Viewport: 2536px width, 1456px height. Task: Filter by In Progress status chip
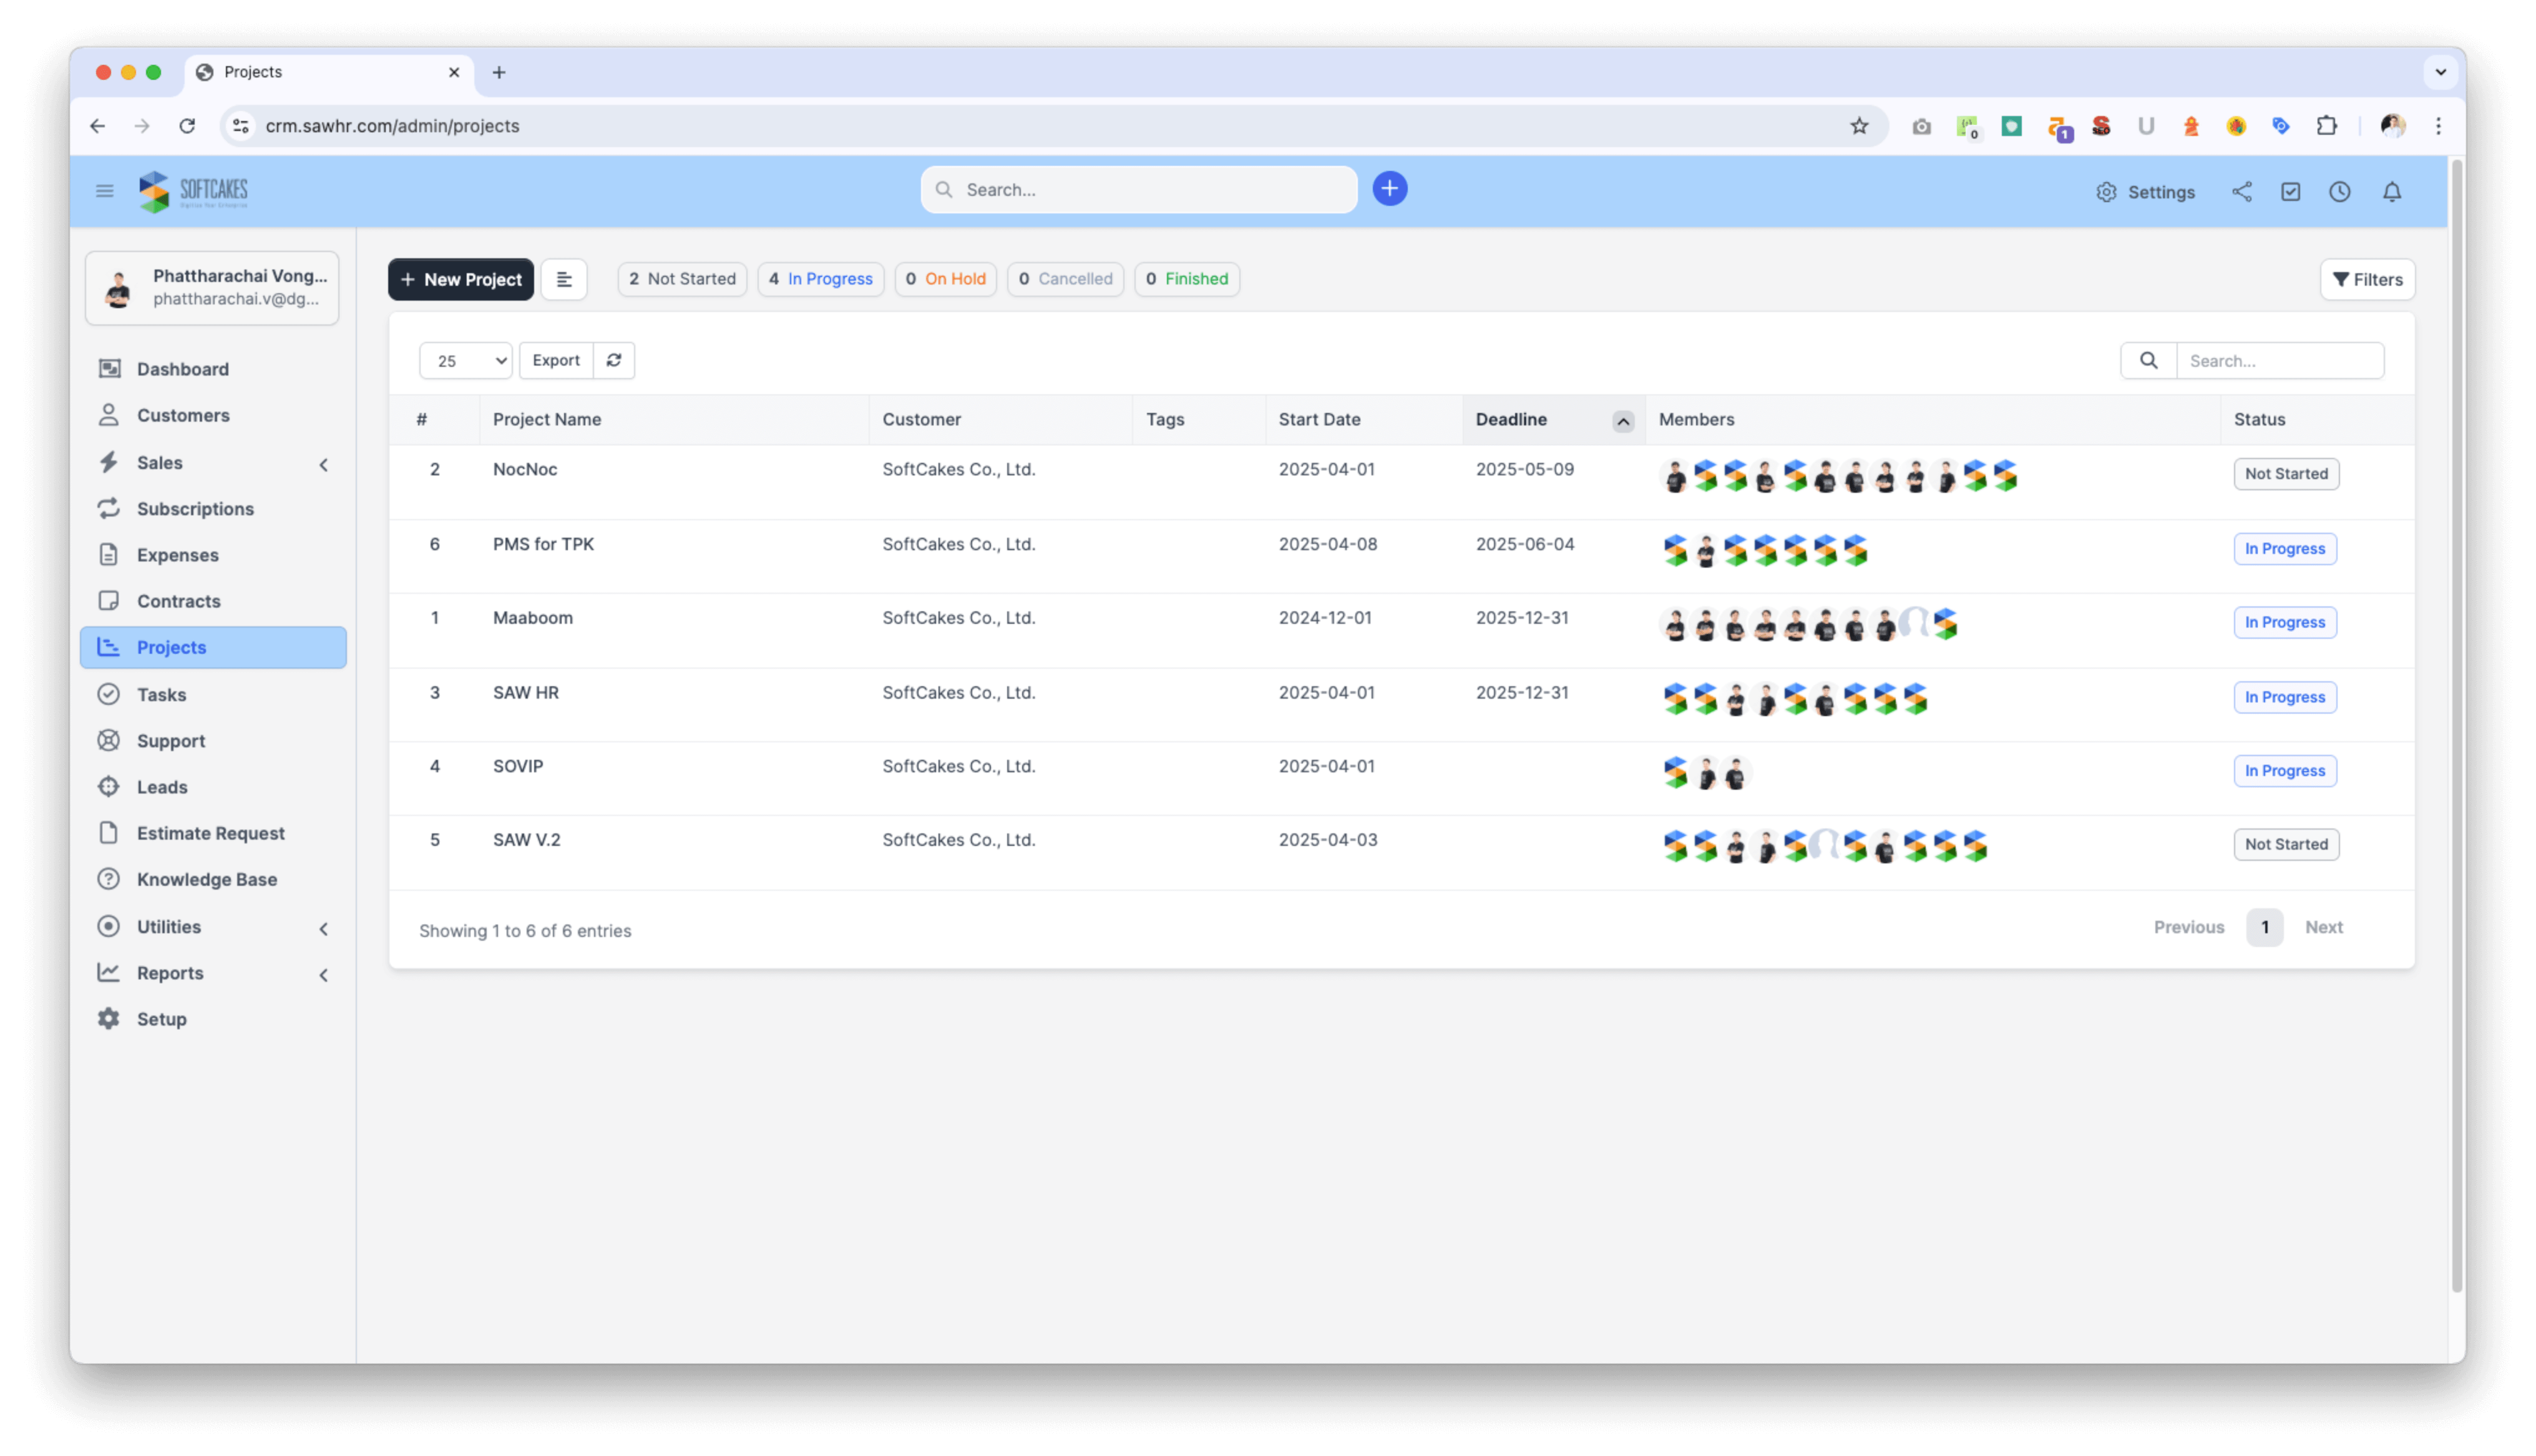click(820, 279)
